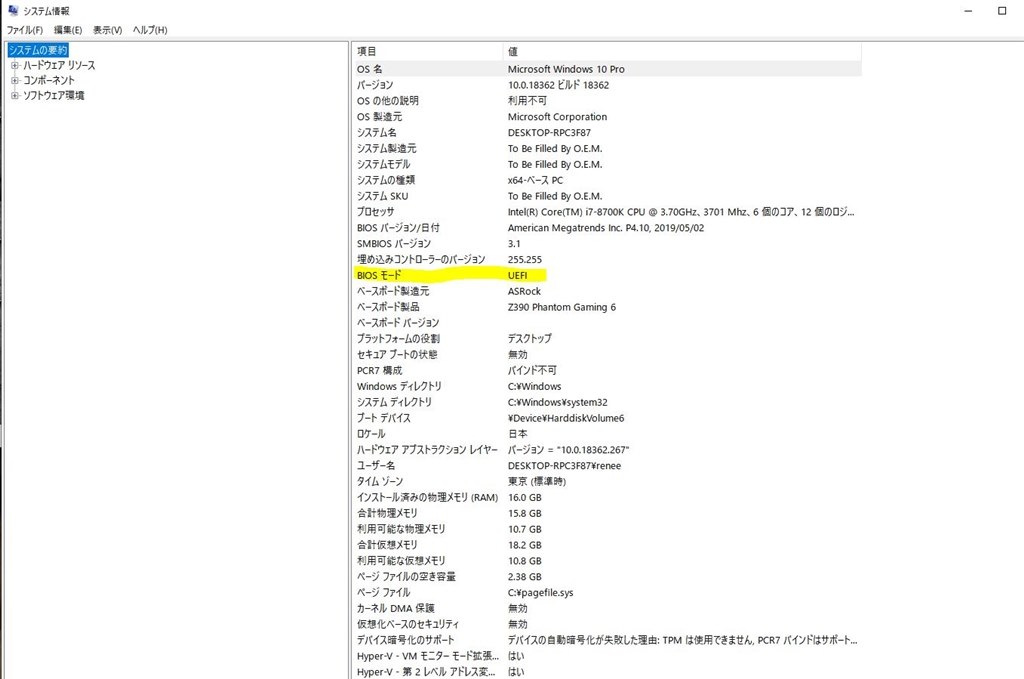1024x679 pixels.
Task: Select システムの要約 tree node
Action: point(38,50)
